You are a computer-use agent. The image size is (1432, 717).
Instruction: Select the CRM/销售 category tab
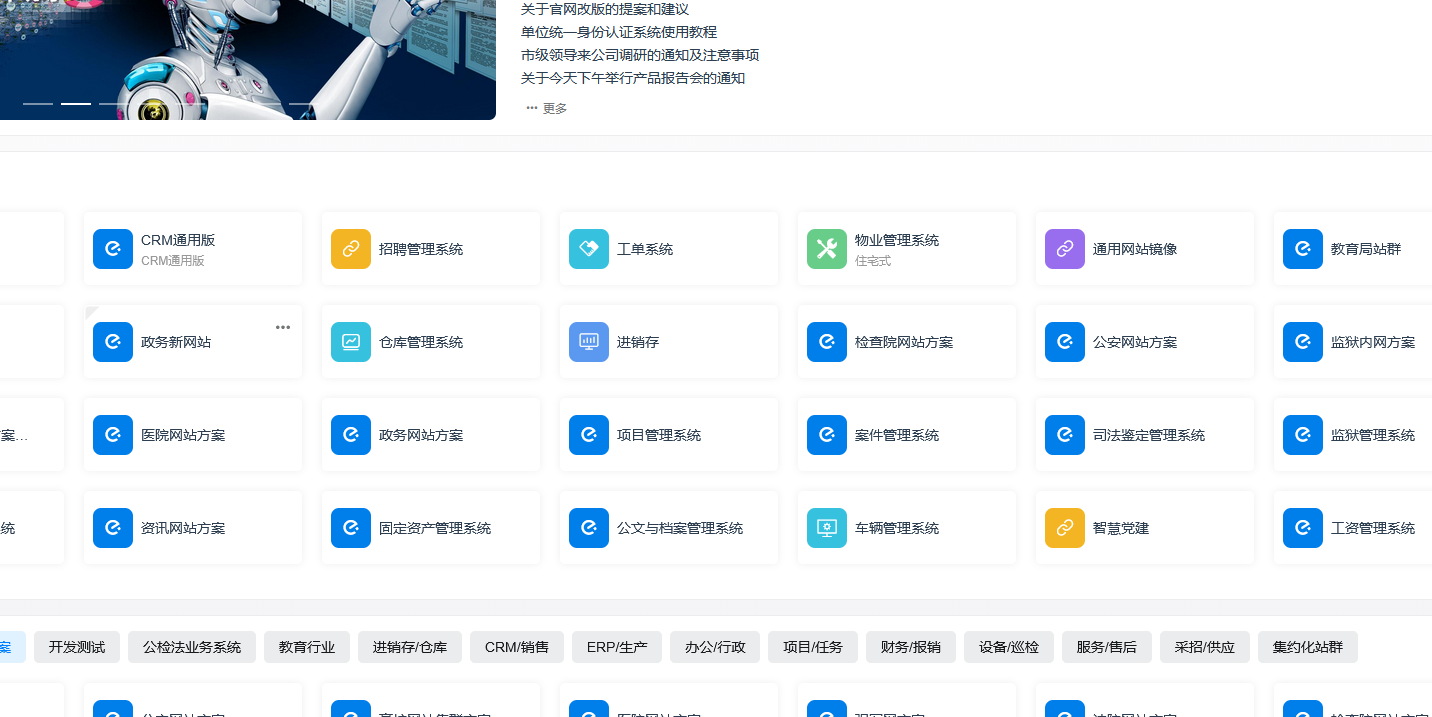(517, 647)
